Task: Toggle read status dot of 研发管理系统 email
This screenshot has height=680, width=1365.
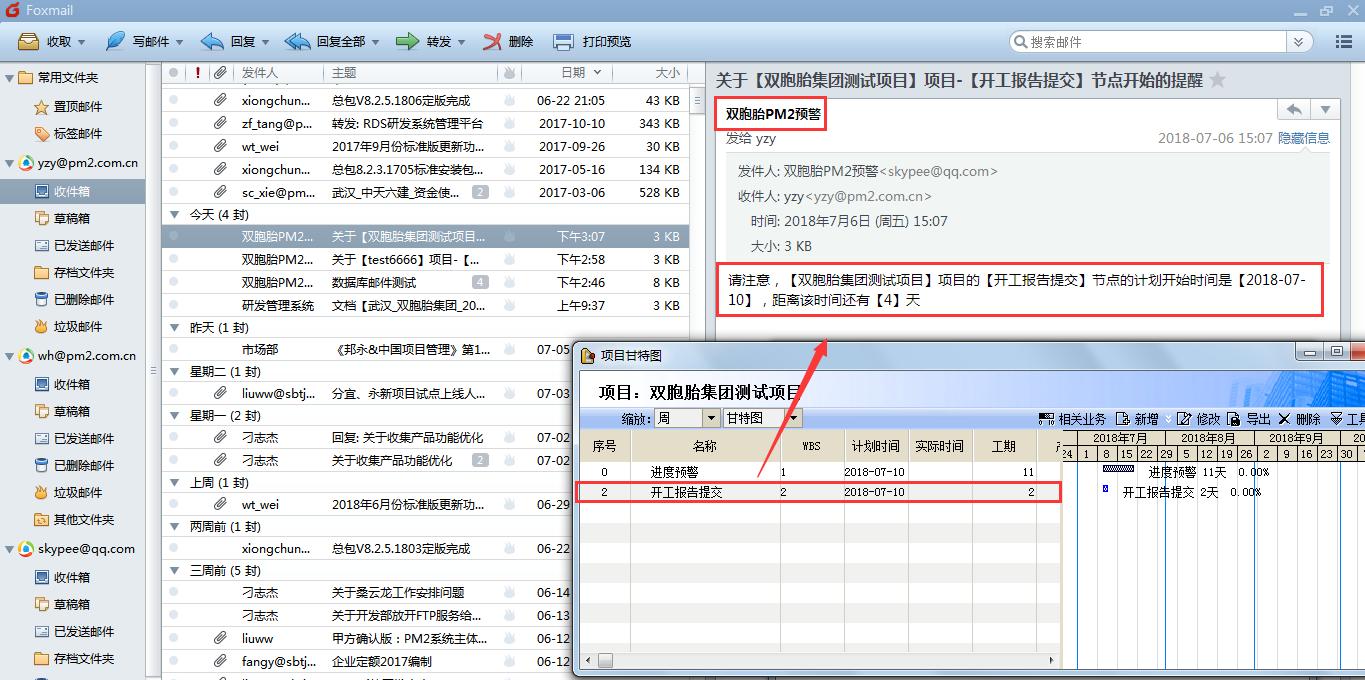Action: [x=174, y=305]
